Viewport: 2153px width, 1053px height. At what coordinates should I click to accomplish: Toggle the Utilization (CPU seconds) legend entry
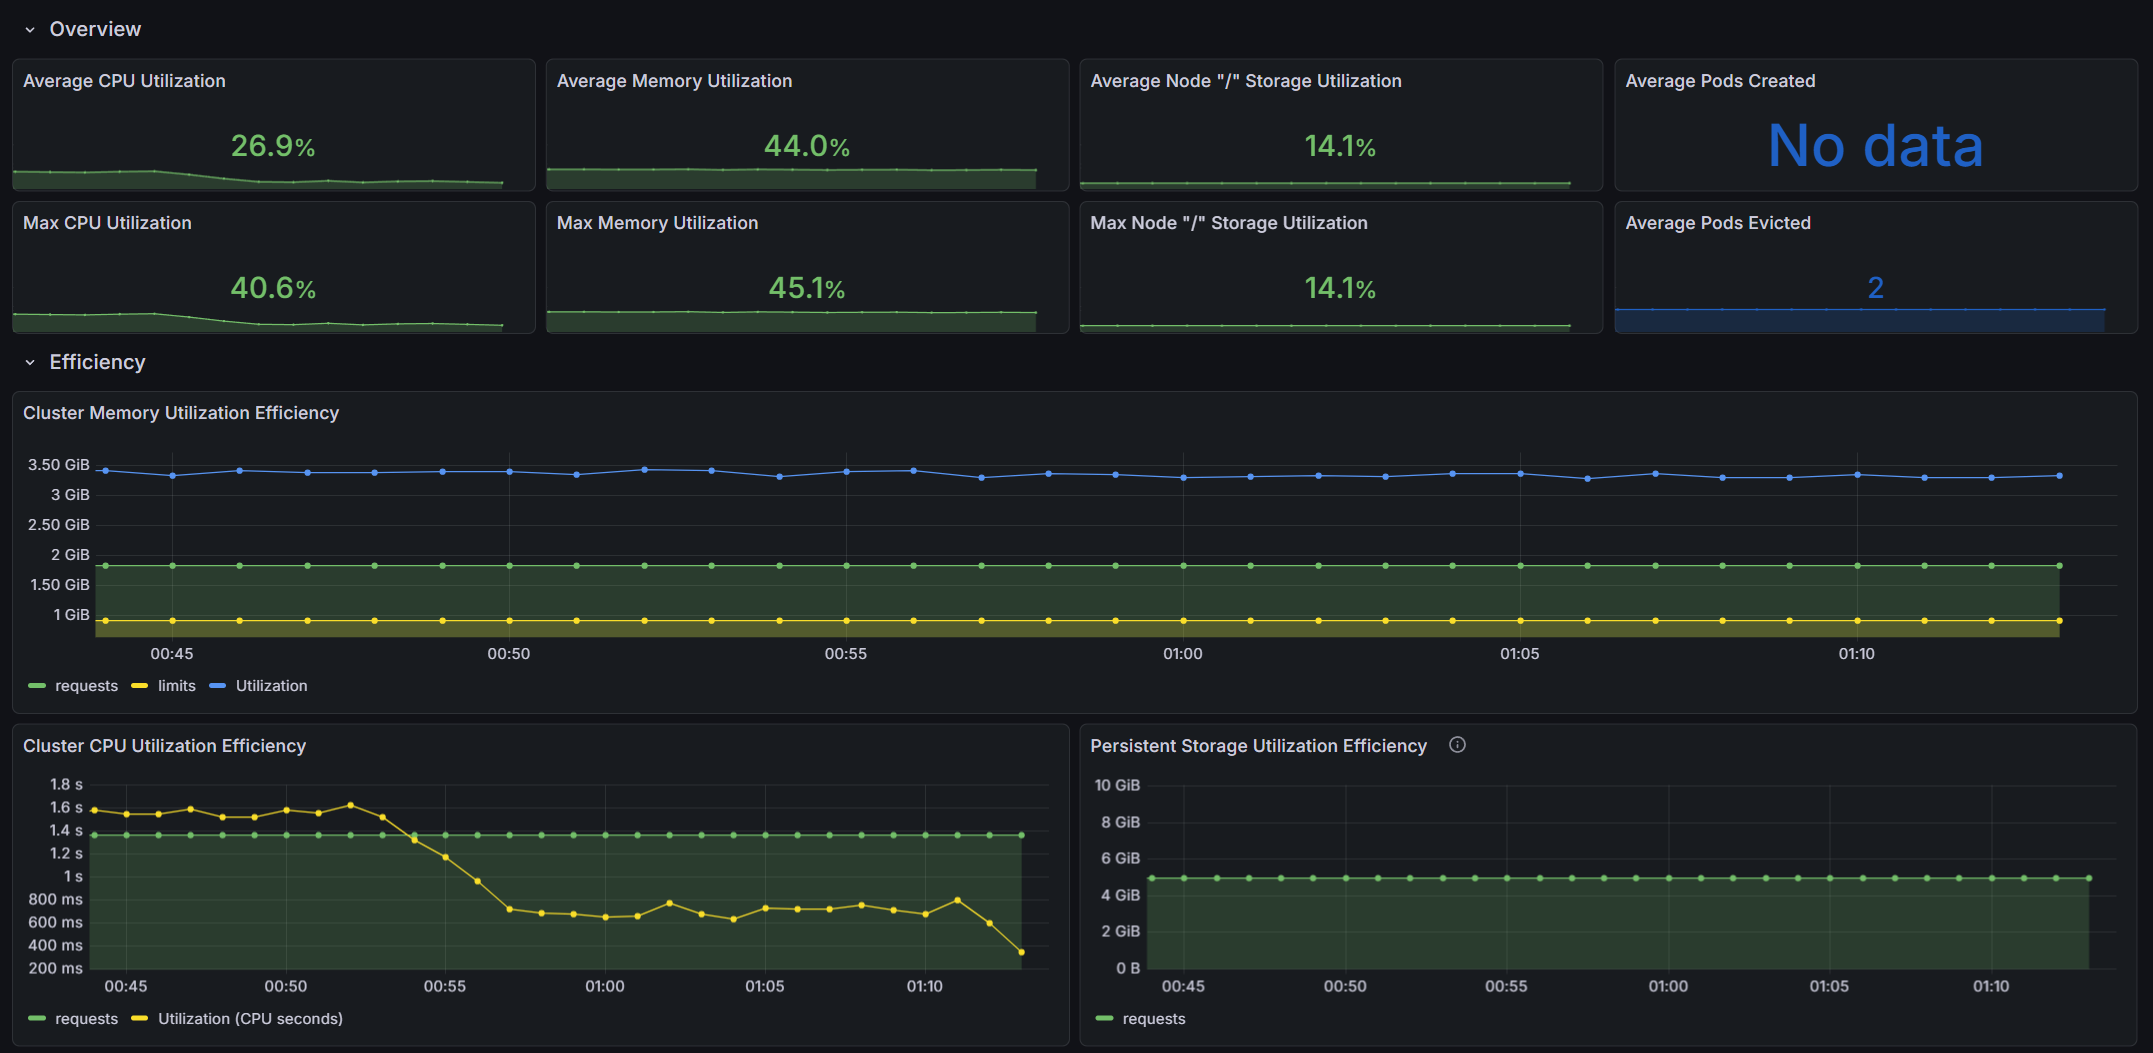(250, 1018)
